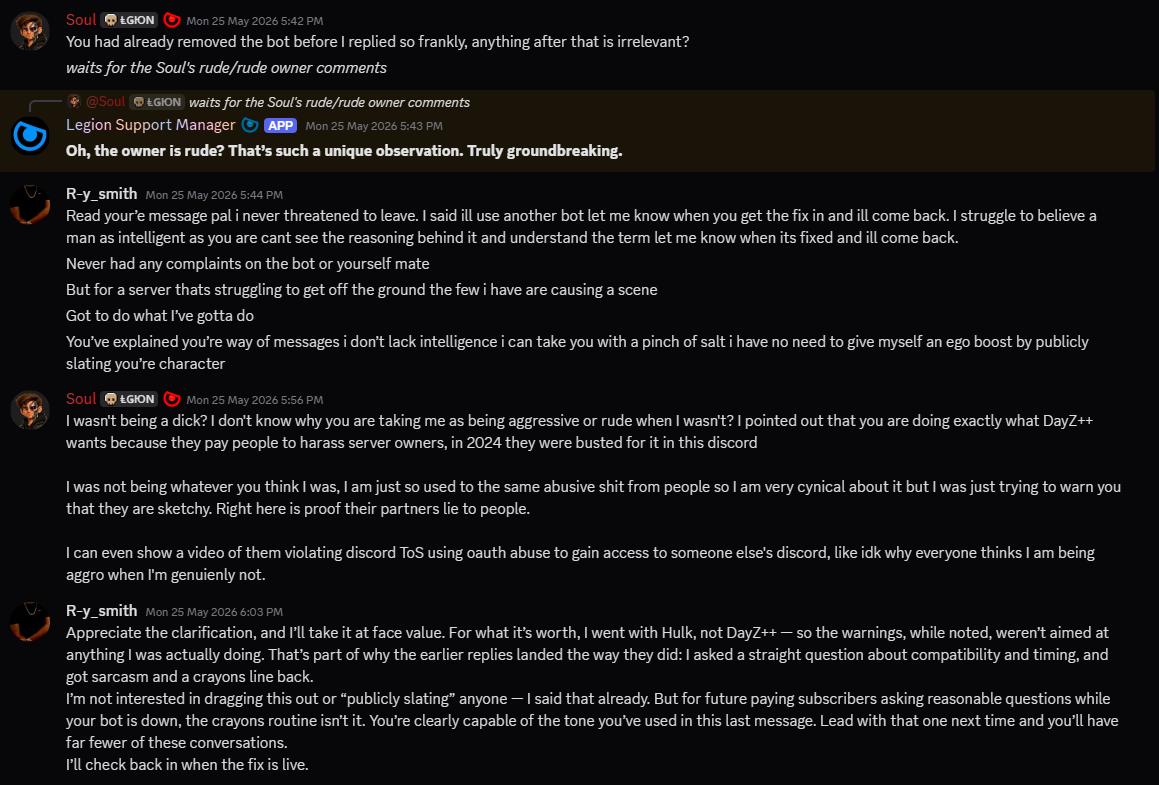Click the red role icon next to Soul's top username
The image size is (1159, 785).
tap(171, 20)
